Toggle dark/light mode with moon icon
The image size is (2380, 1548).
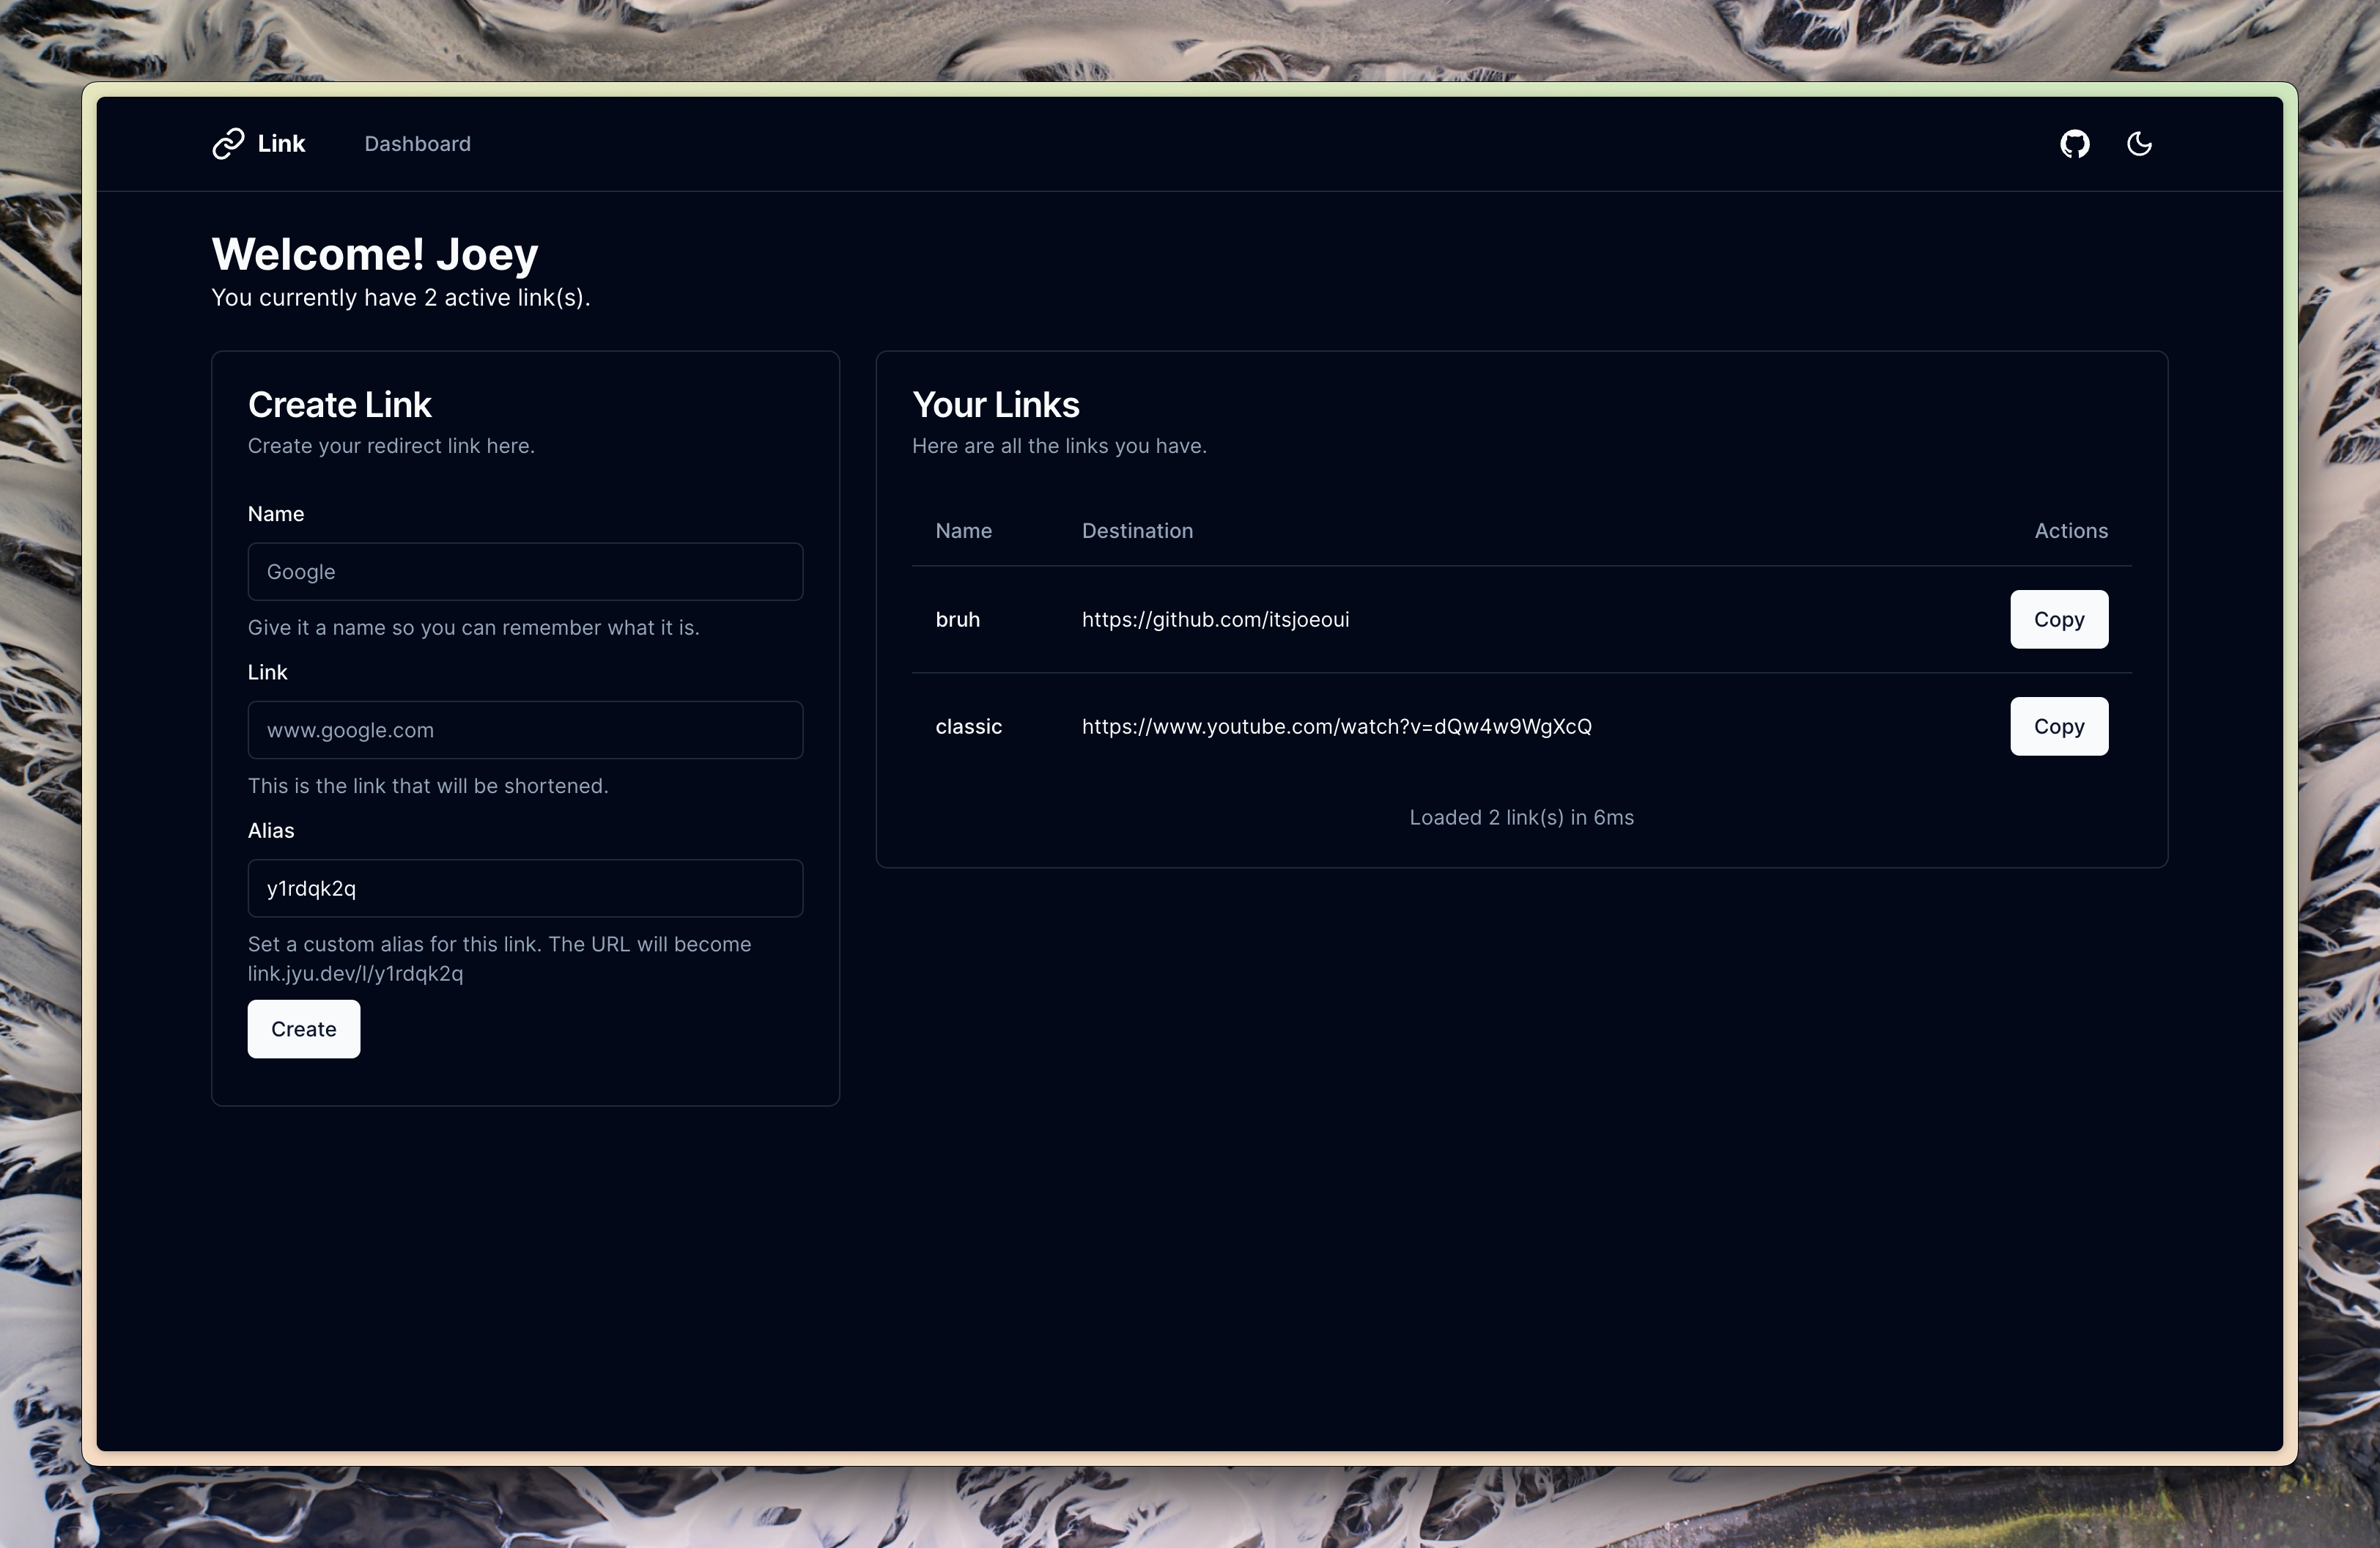pyautogui.click(x=2139, y=142)
